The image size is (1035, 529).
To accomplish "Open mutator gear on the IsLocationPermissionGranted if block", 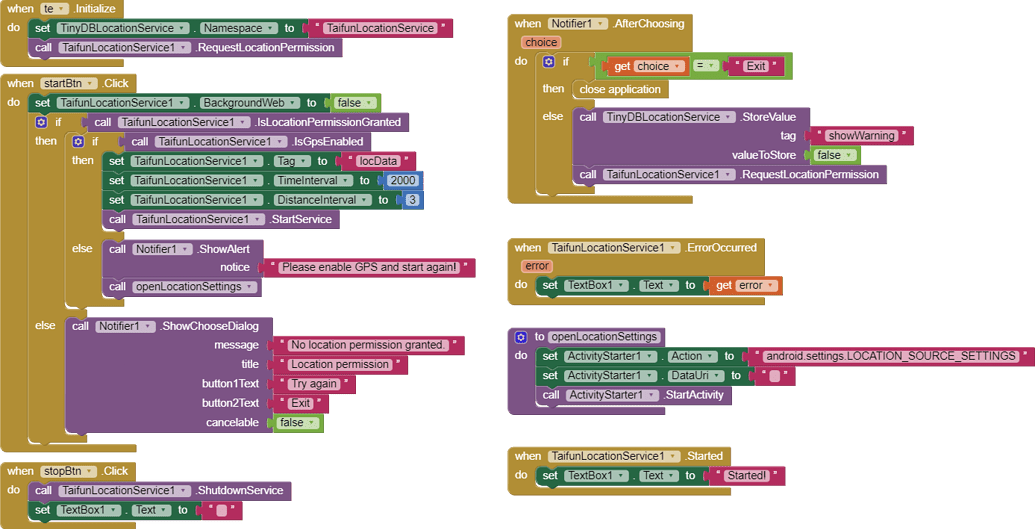I will coord(42,122).
